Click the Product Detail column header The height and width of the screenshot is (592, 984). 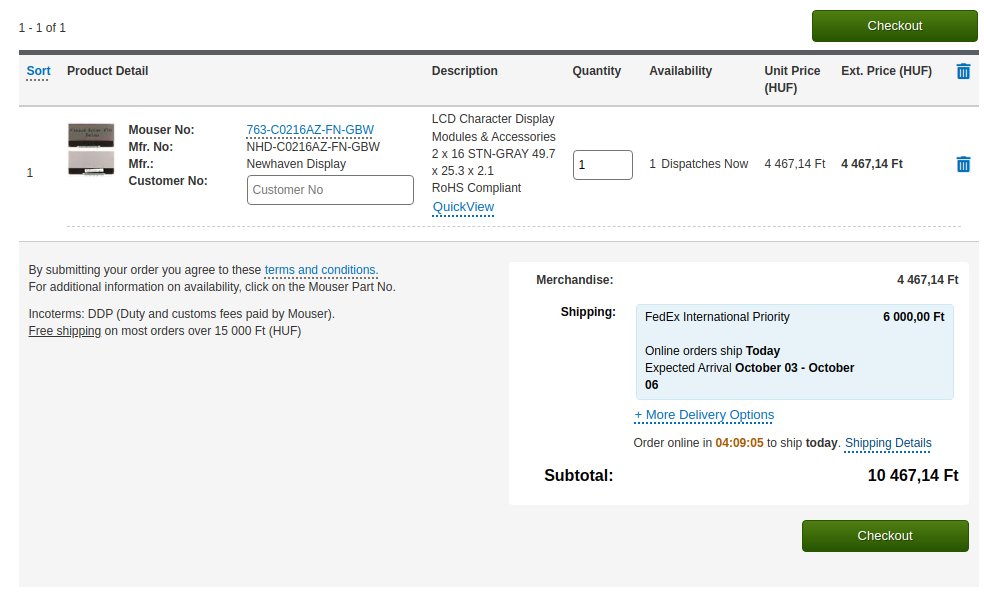[107, 71]
